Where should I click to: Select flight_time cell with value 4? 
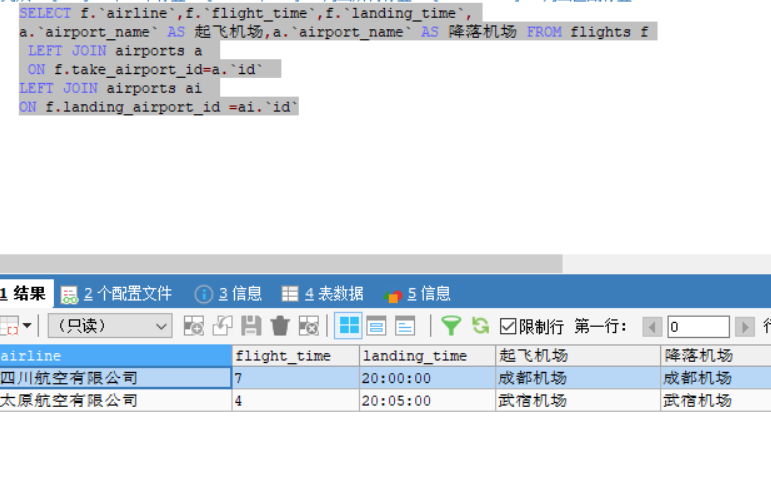point(296,401)
